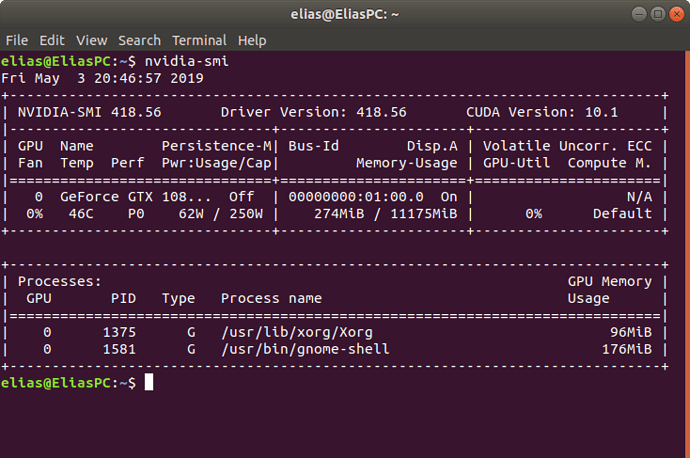690x458 pixels.
Task: Open the Help menu
Action: point(252,40)
